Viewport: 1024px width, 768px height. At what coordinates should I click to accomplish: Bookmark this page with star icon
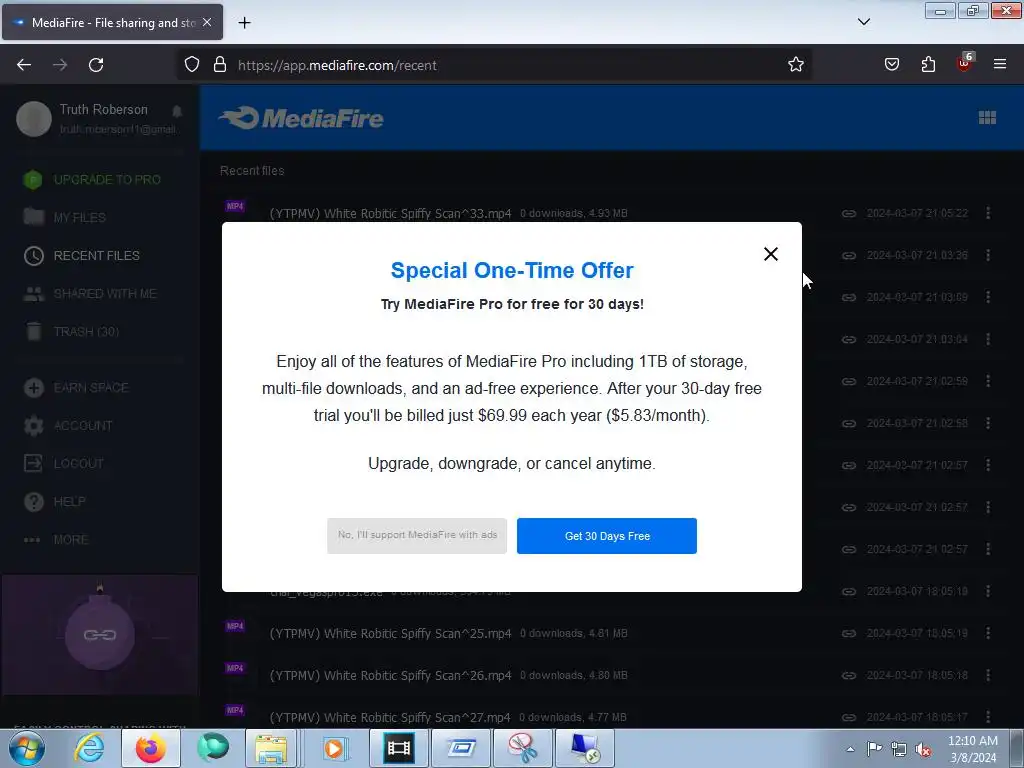point(795,65)
